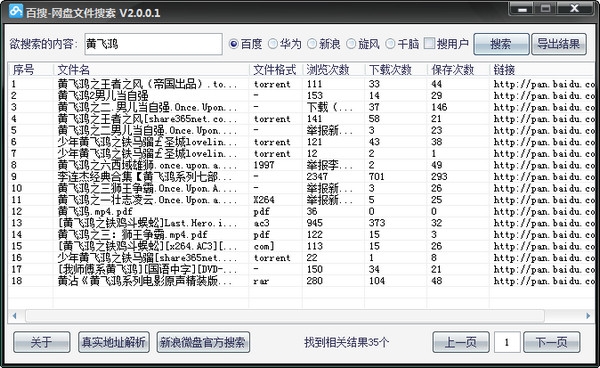Select row 16 少年黄飞鸿之铁马骝[share365net
Screen dimensions: 600x368
tap(302, 258)
